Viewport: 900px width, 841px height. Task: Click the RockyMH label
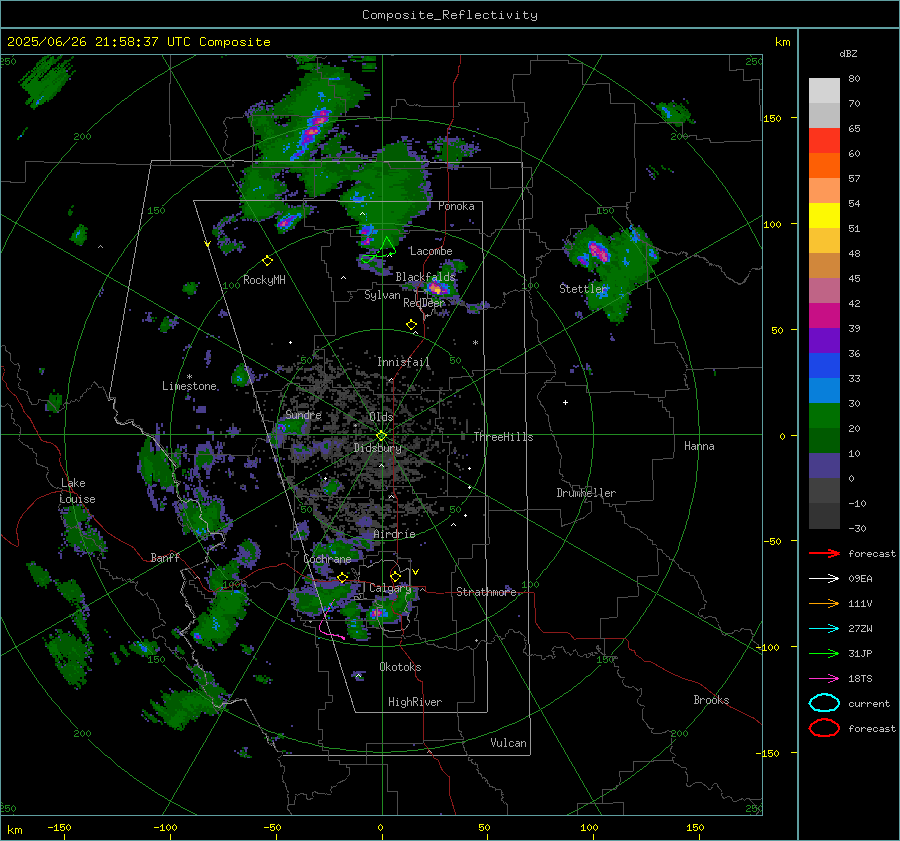(264, 280)
